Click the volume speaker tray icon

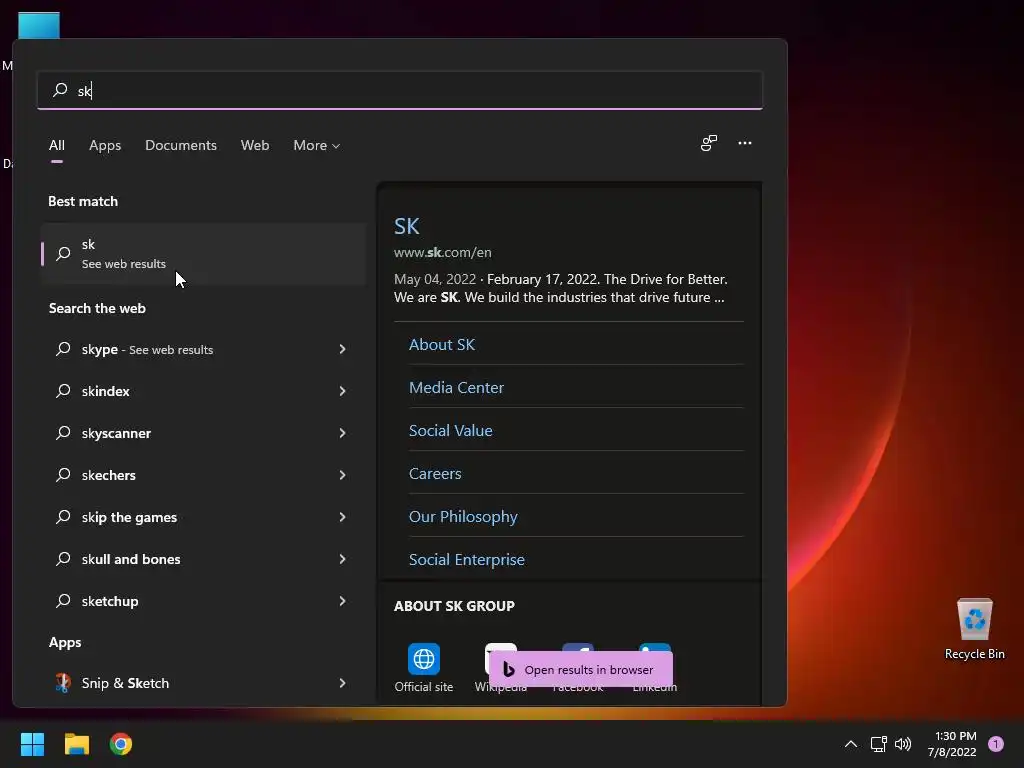pos(903,744)
